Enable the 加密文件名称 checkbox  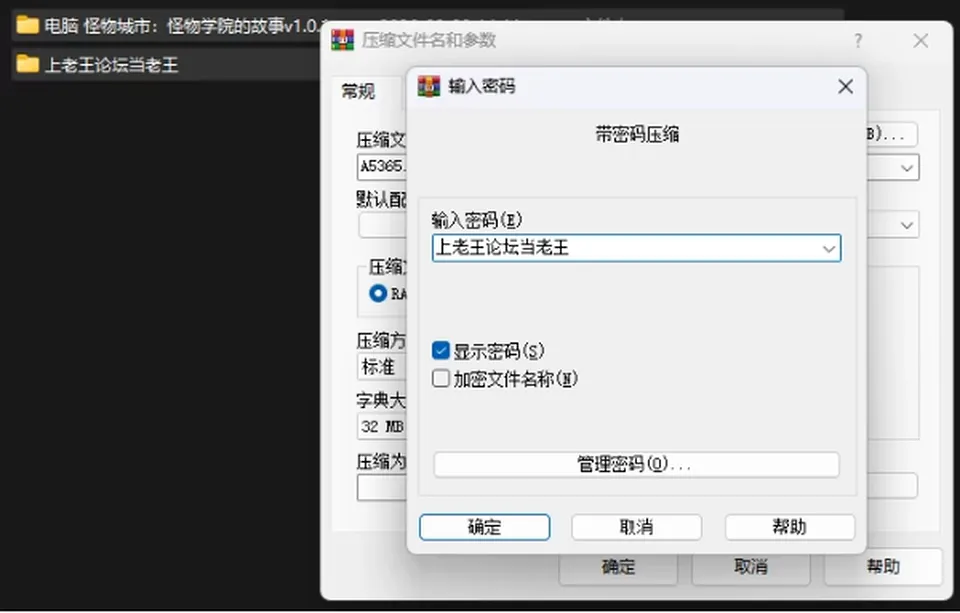click(441, 378)
